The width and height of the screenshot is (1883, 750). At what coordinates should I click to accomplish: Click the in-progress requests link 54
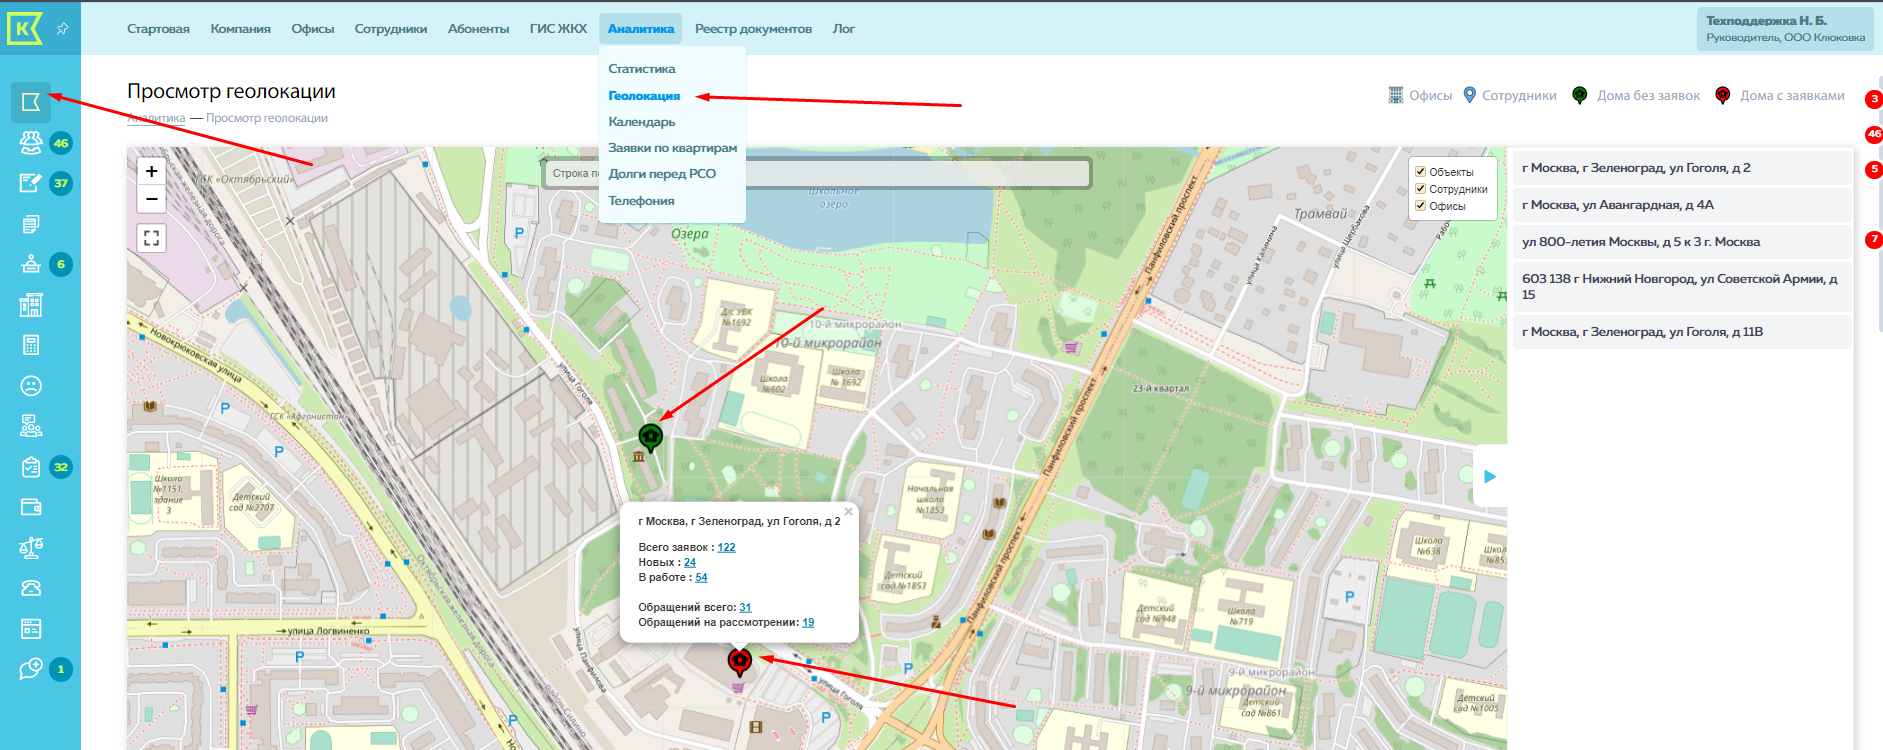click(701, 577)
